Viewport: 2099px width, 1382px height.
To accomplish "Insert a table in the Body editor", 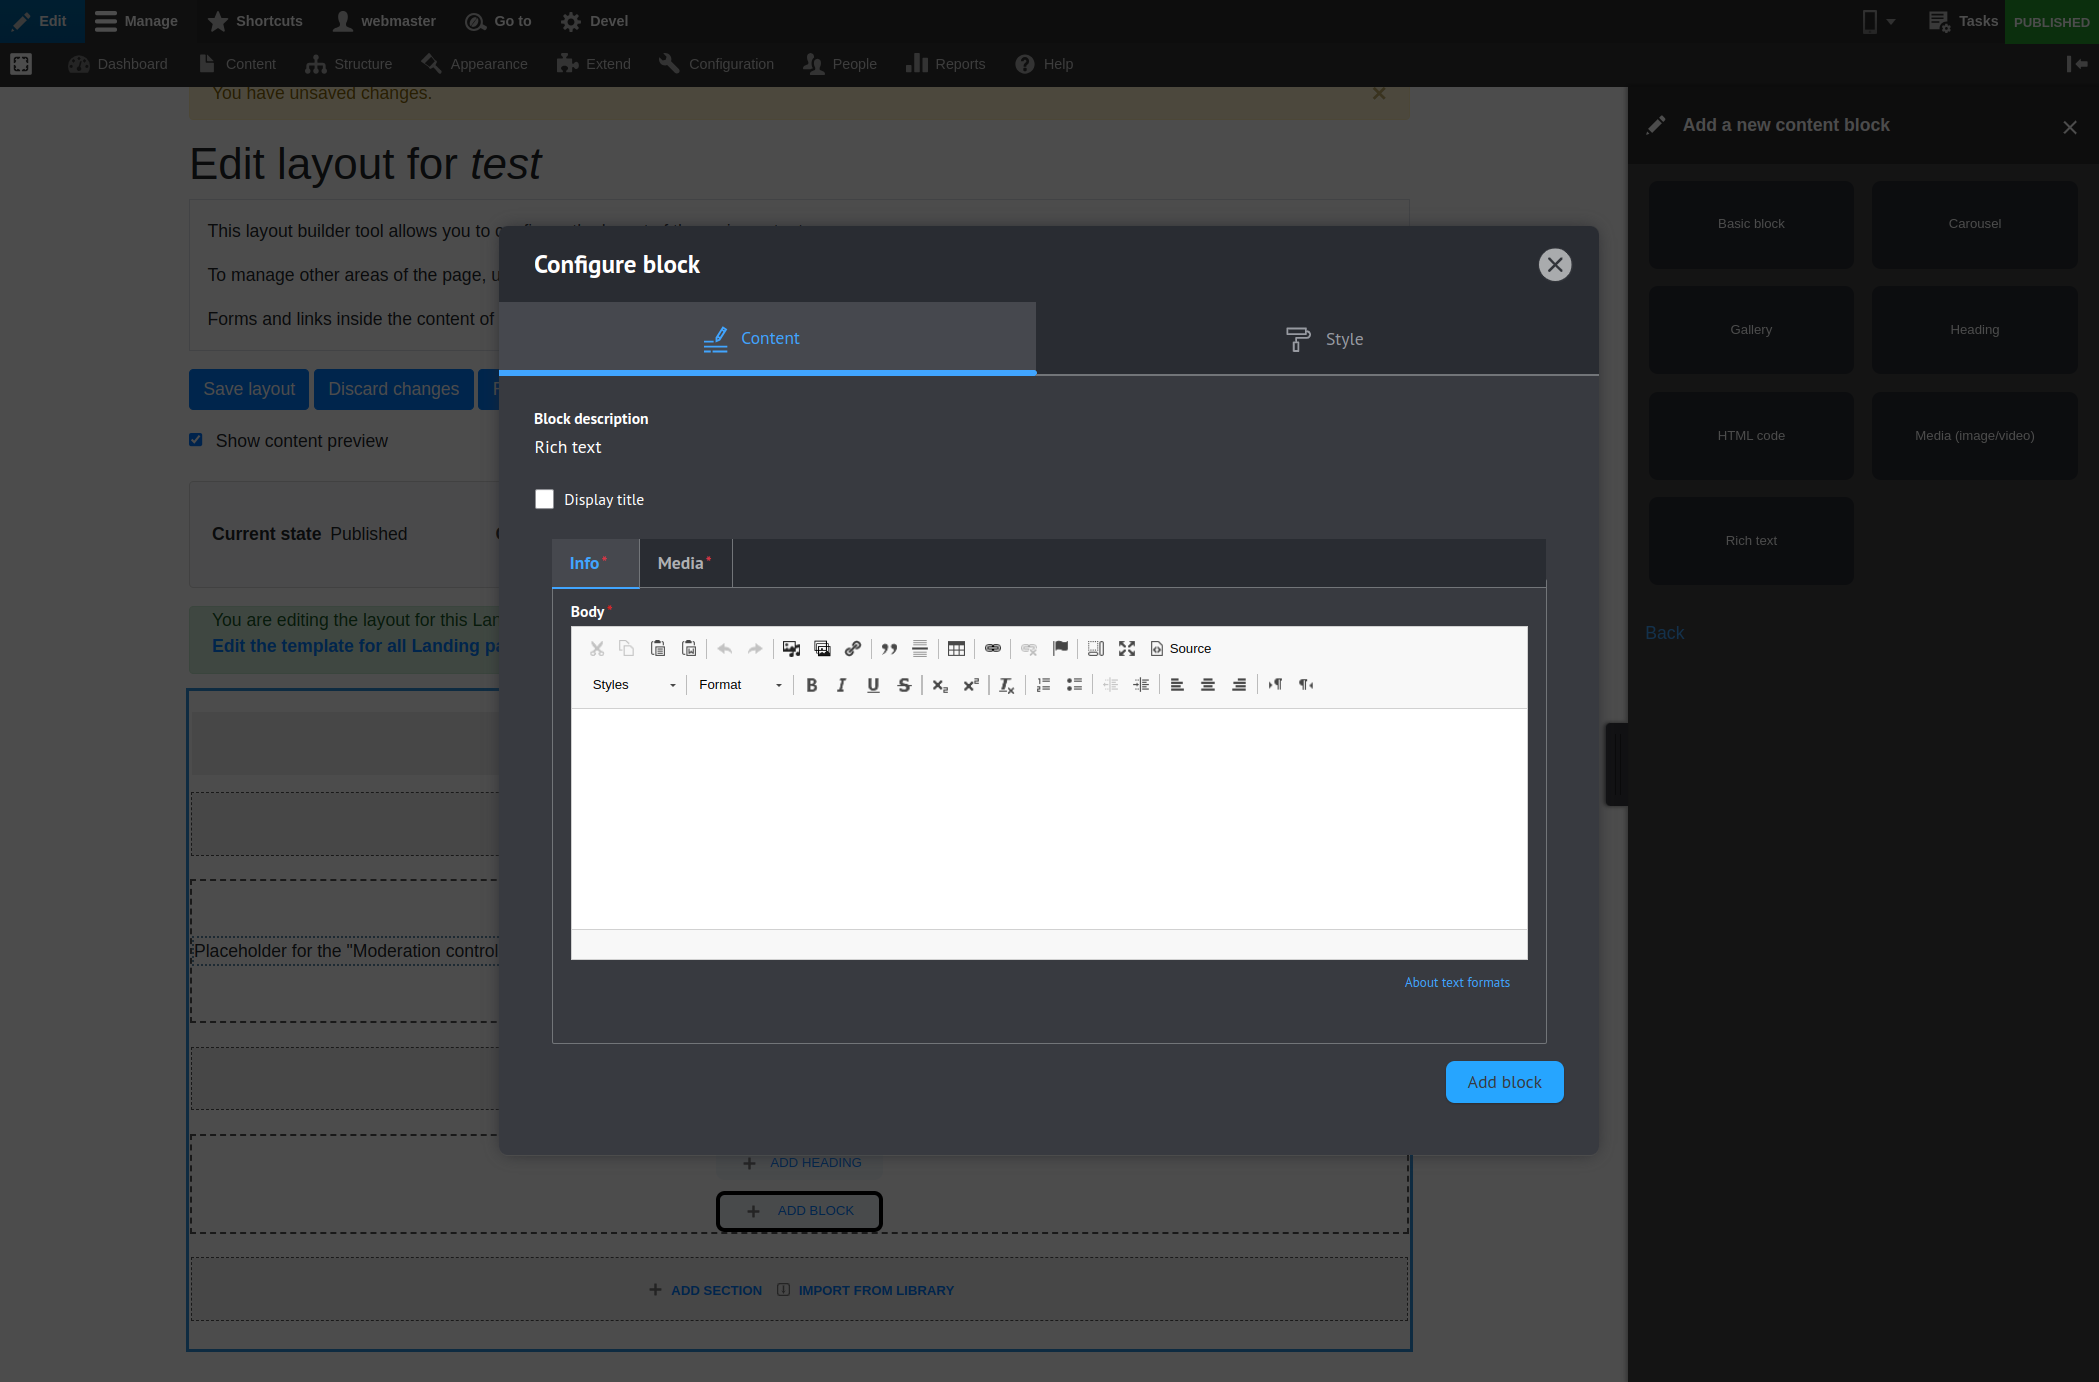I will [x=956, y=649].
